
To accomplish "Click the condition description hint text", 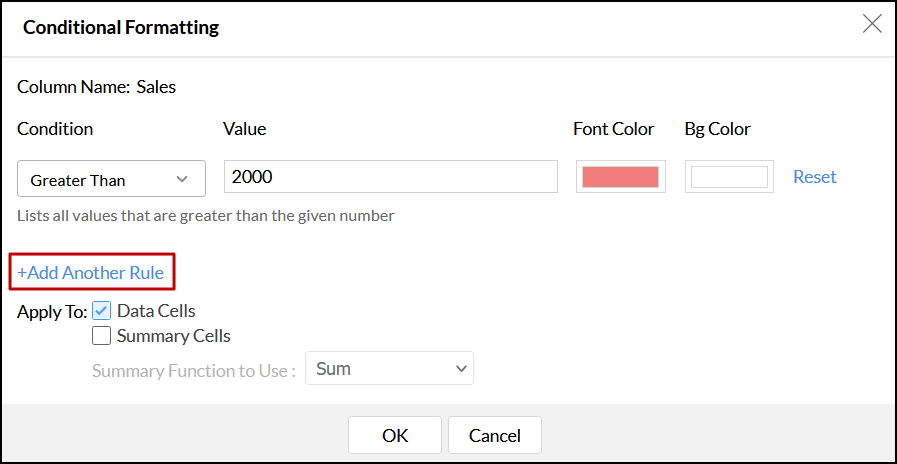I will [206, 215].
